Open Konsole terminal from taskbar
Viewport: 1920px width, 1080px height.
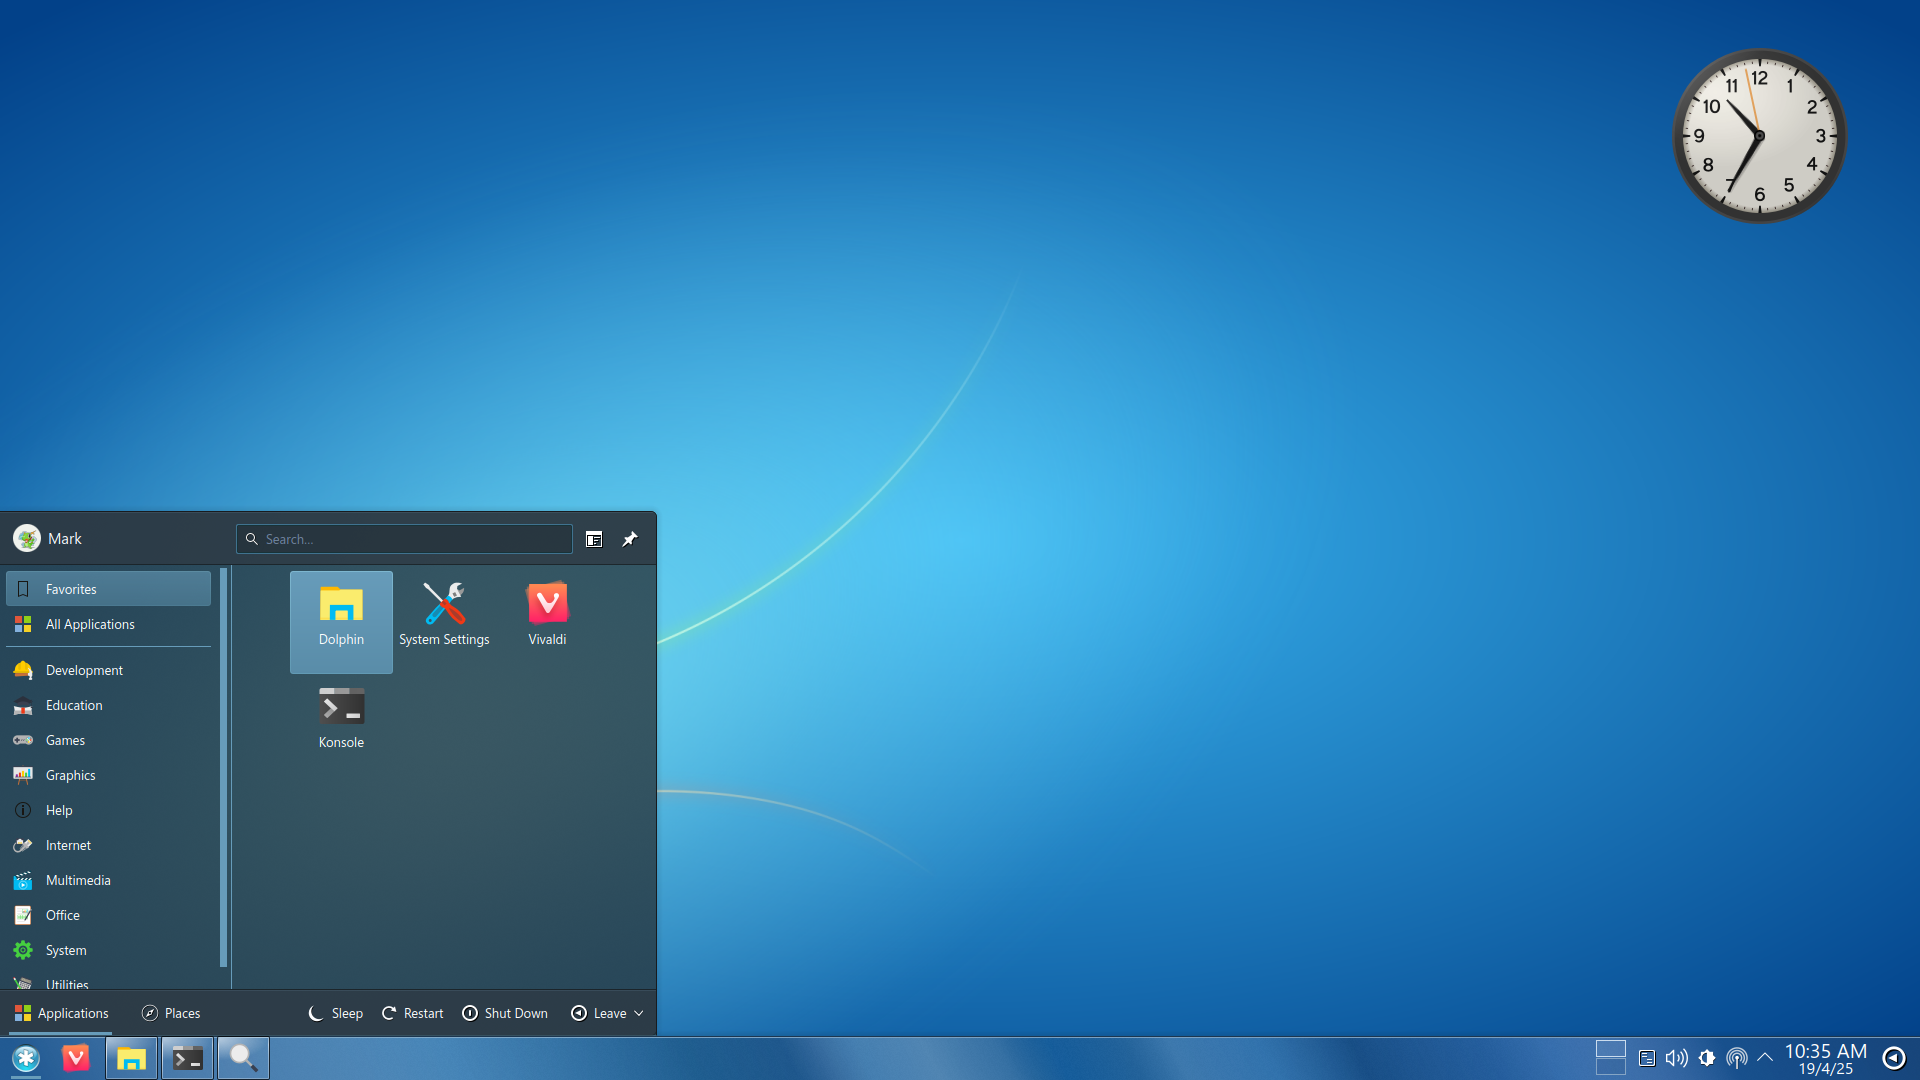(187, 1058)
